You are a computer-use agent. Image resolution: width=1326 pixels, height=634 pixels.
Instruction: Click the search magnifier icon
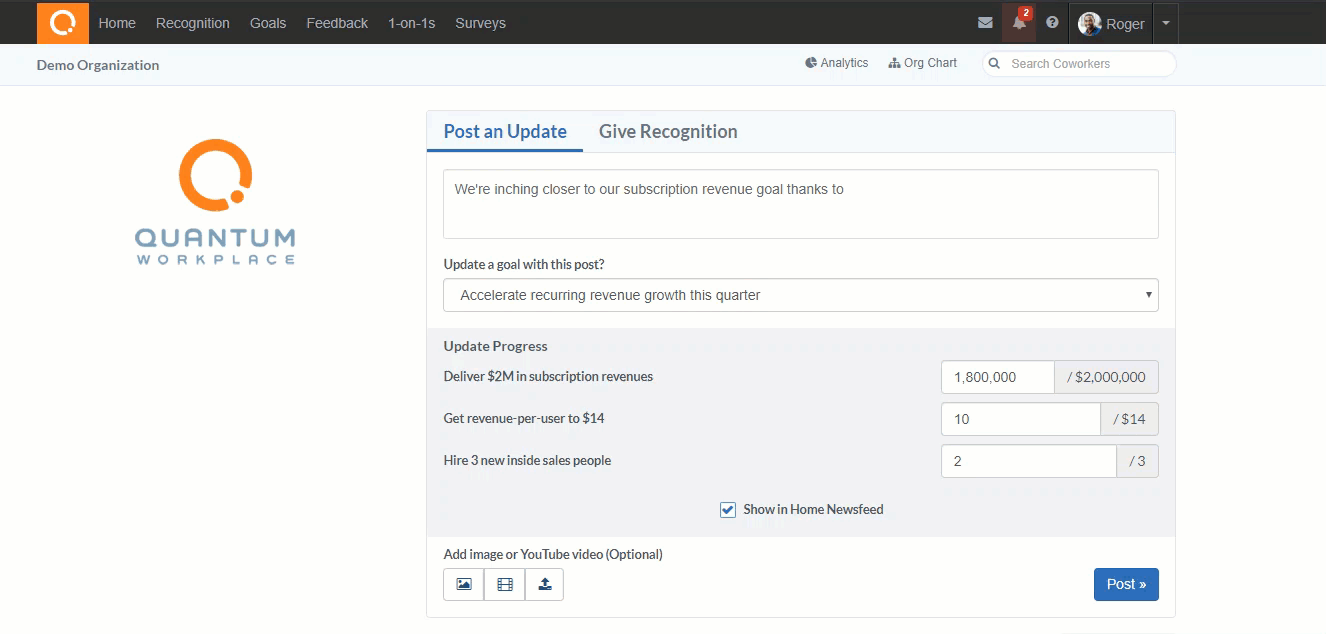995,64
